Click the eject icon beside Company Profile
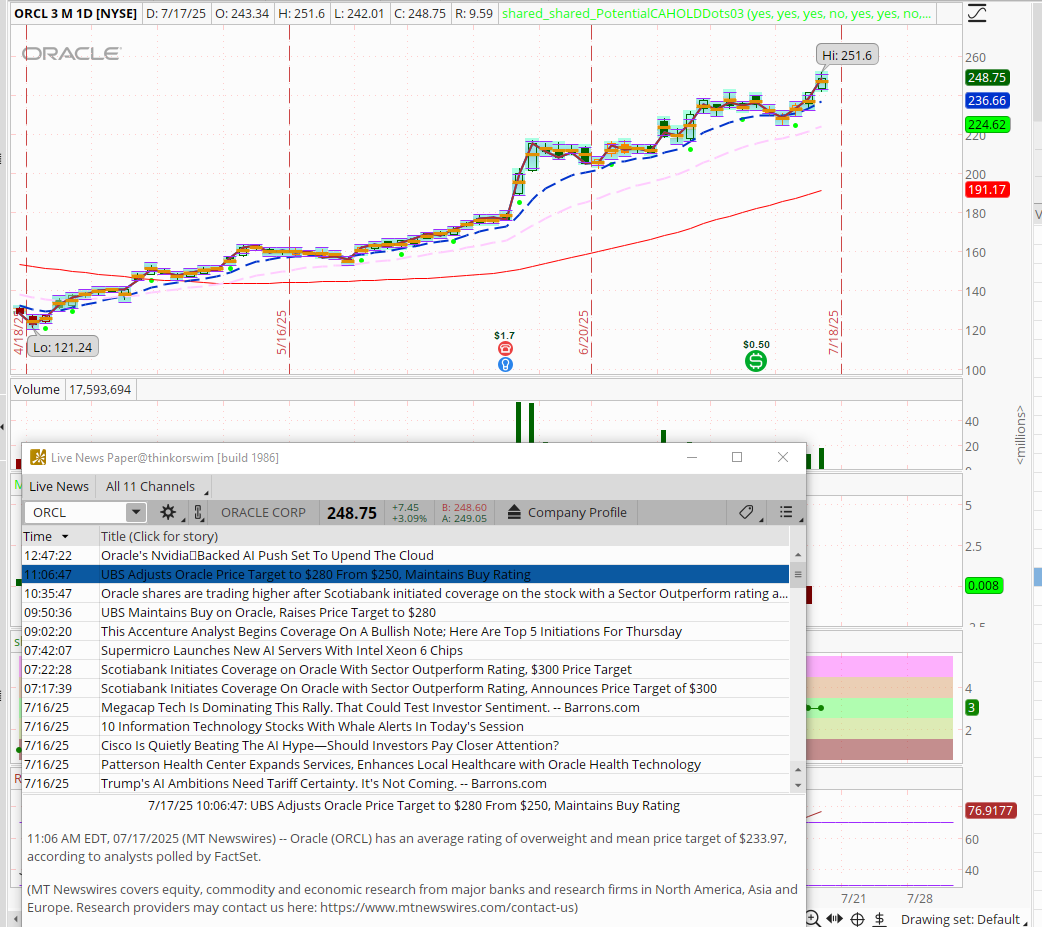The height and width of the screenshot is (927, 1042). (514, 512)
